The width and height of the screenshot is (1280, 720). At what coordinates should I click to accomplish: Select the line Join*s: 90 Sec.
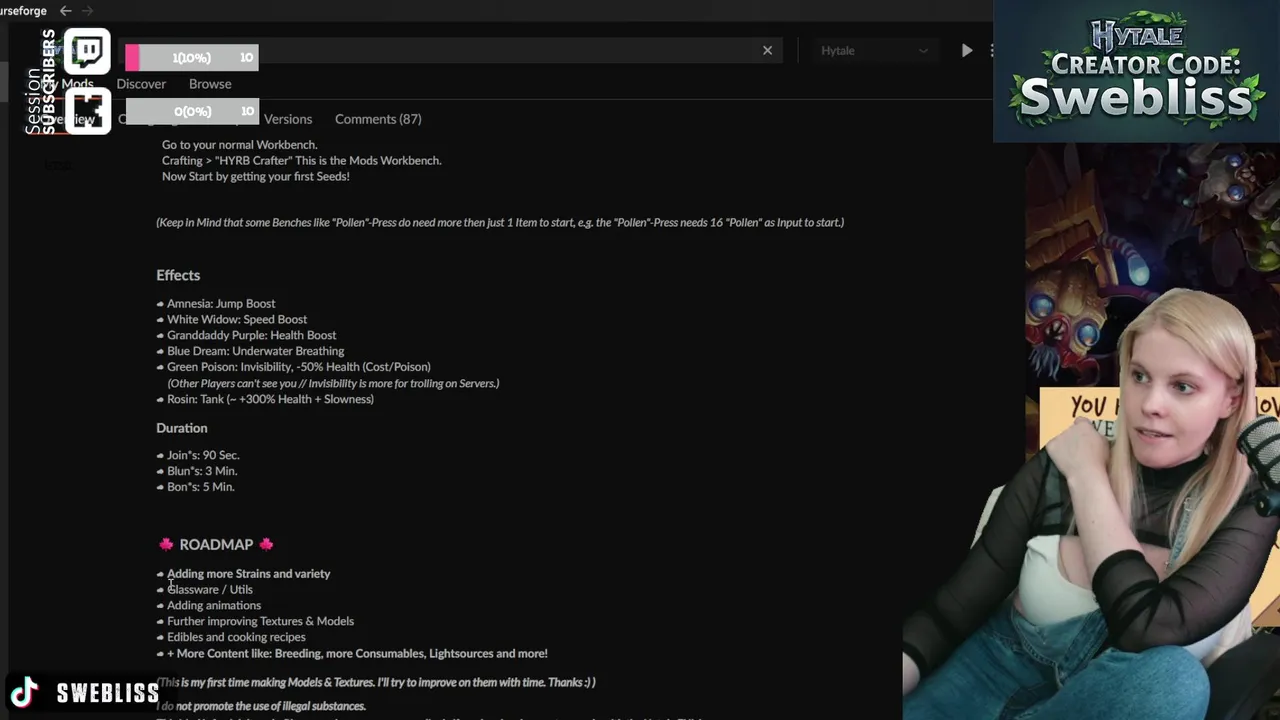203,455
